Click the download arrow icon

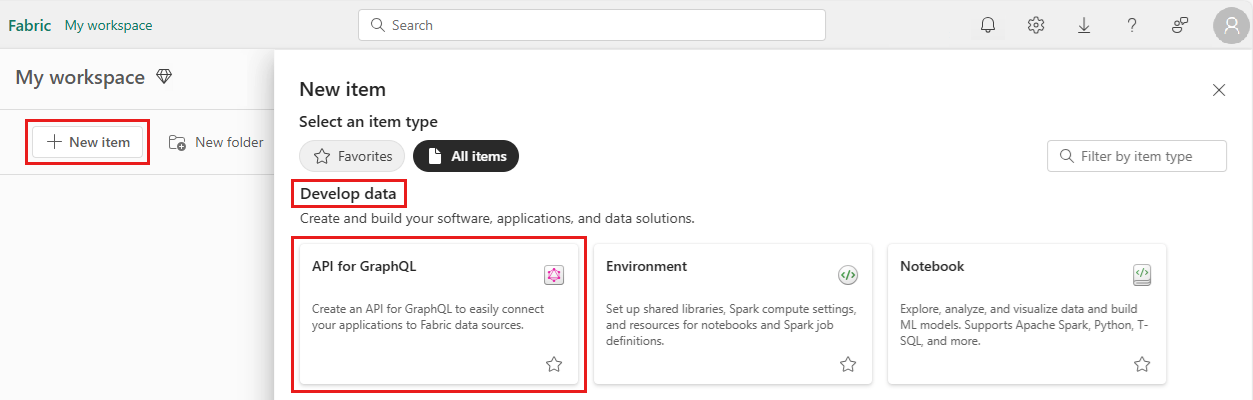(1084, 25)
